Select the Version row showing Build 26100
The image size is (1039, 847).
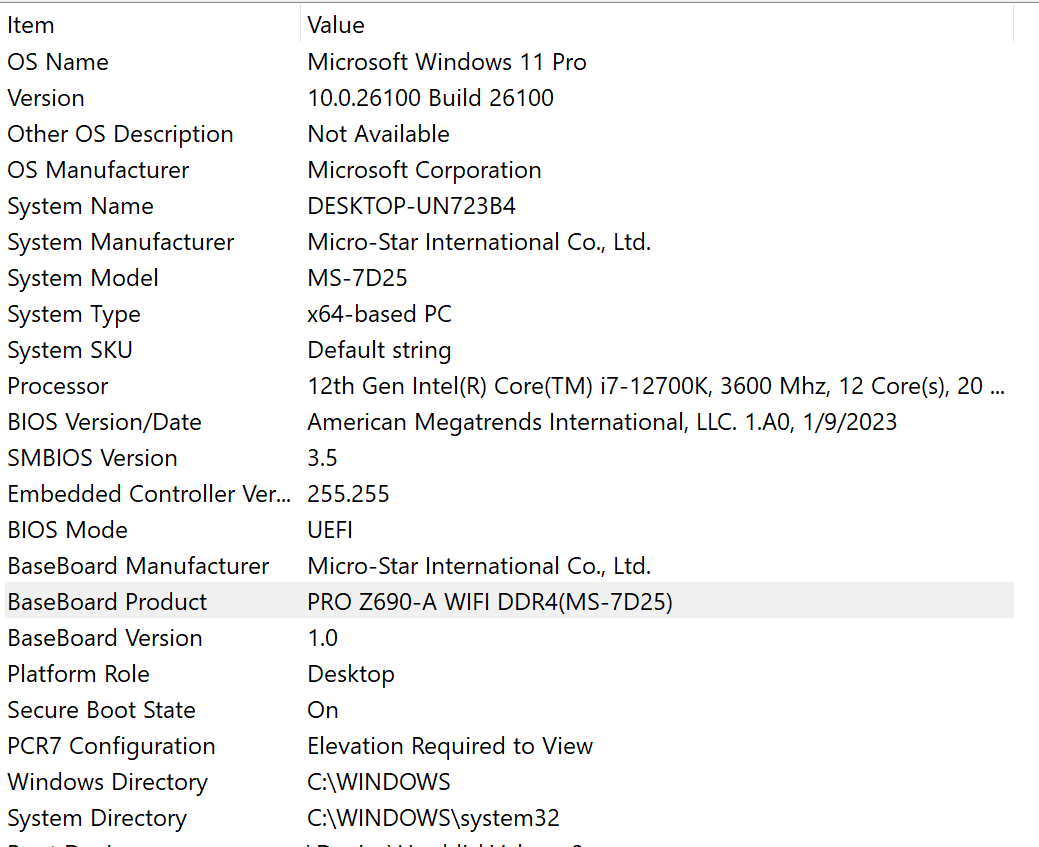click(46, 98)
